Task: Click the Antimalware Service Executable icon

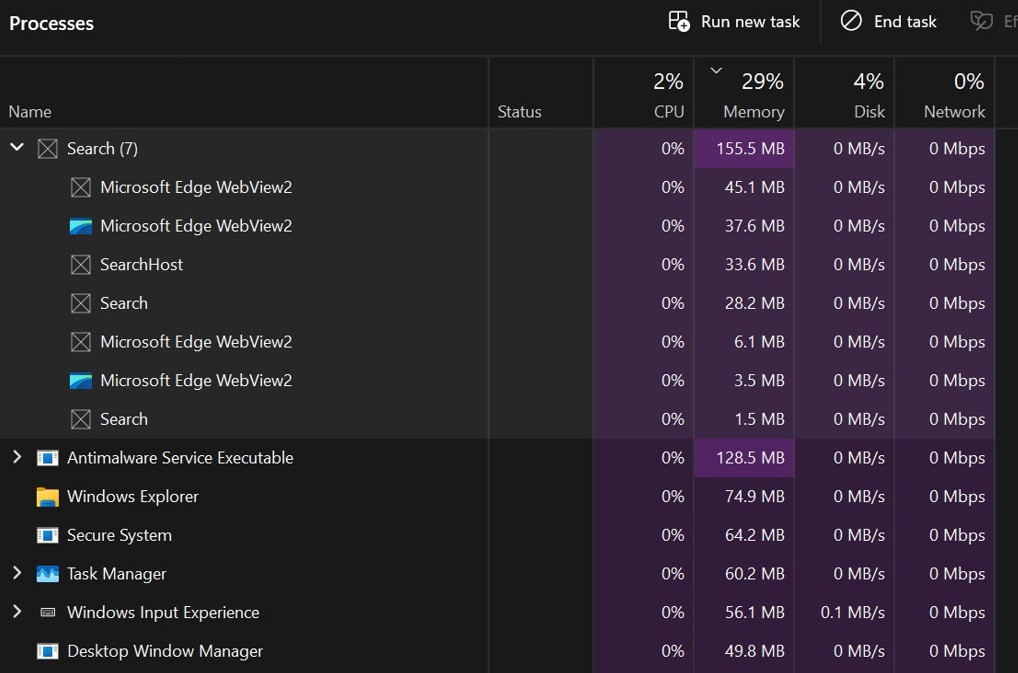Action: pyautogui.click(x=47, y=458)
